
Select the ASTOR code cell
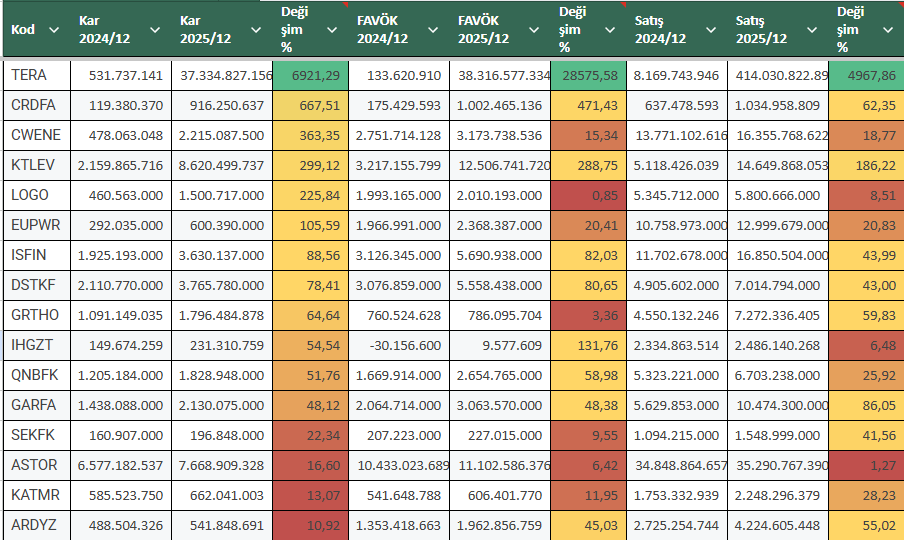click(37, 465)
